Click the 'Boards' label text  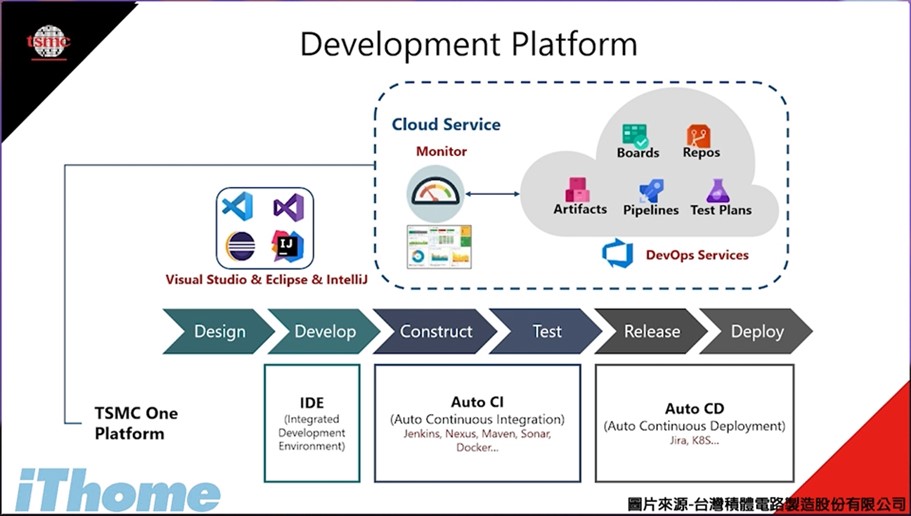click(638, 153)
